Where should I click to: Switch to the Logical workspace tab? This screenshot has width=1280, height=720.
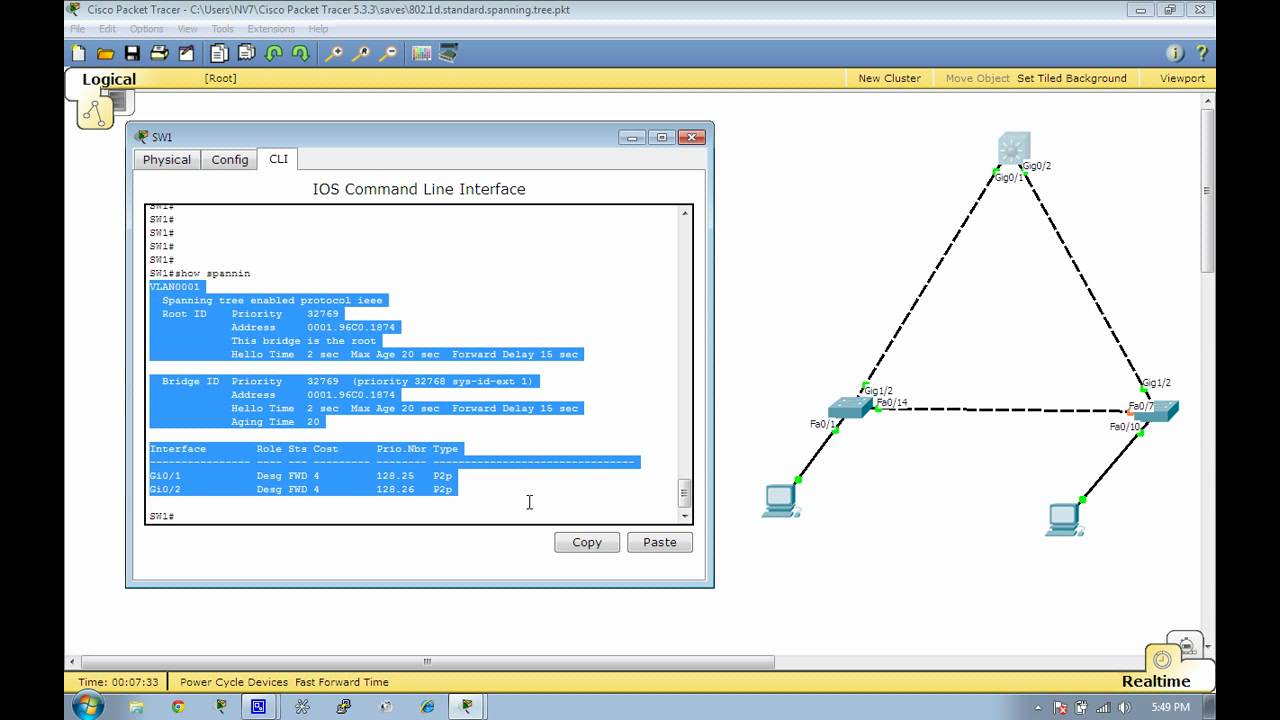108,80
